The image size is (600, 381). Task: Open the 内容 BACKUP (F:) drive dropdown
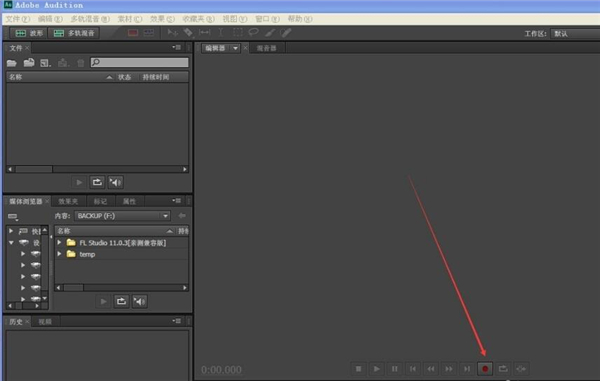click(122, 216)
